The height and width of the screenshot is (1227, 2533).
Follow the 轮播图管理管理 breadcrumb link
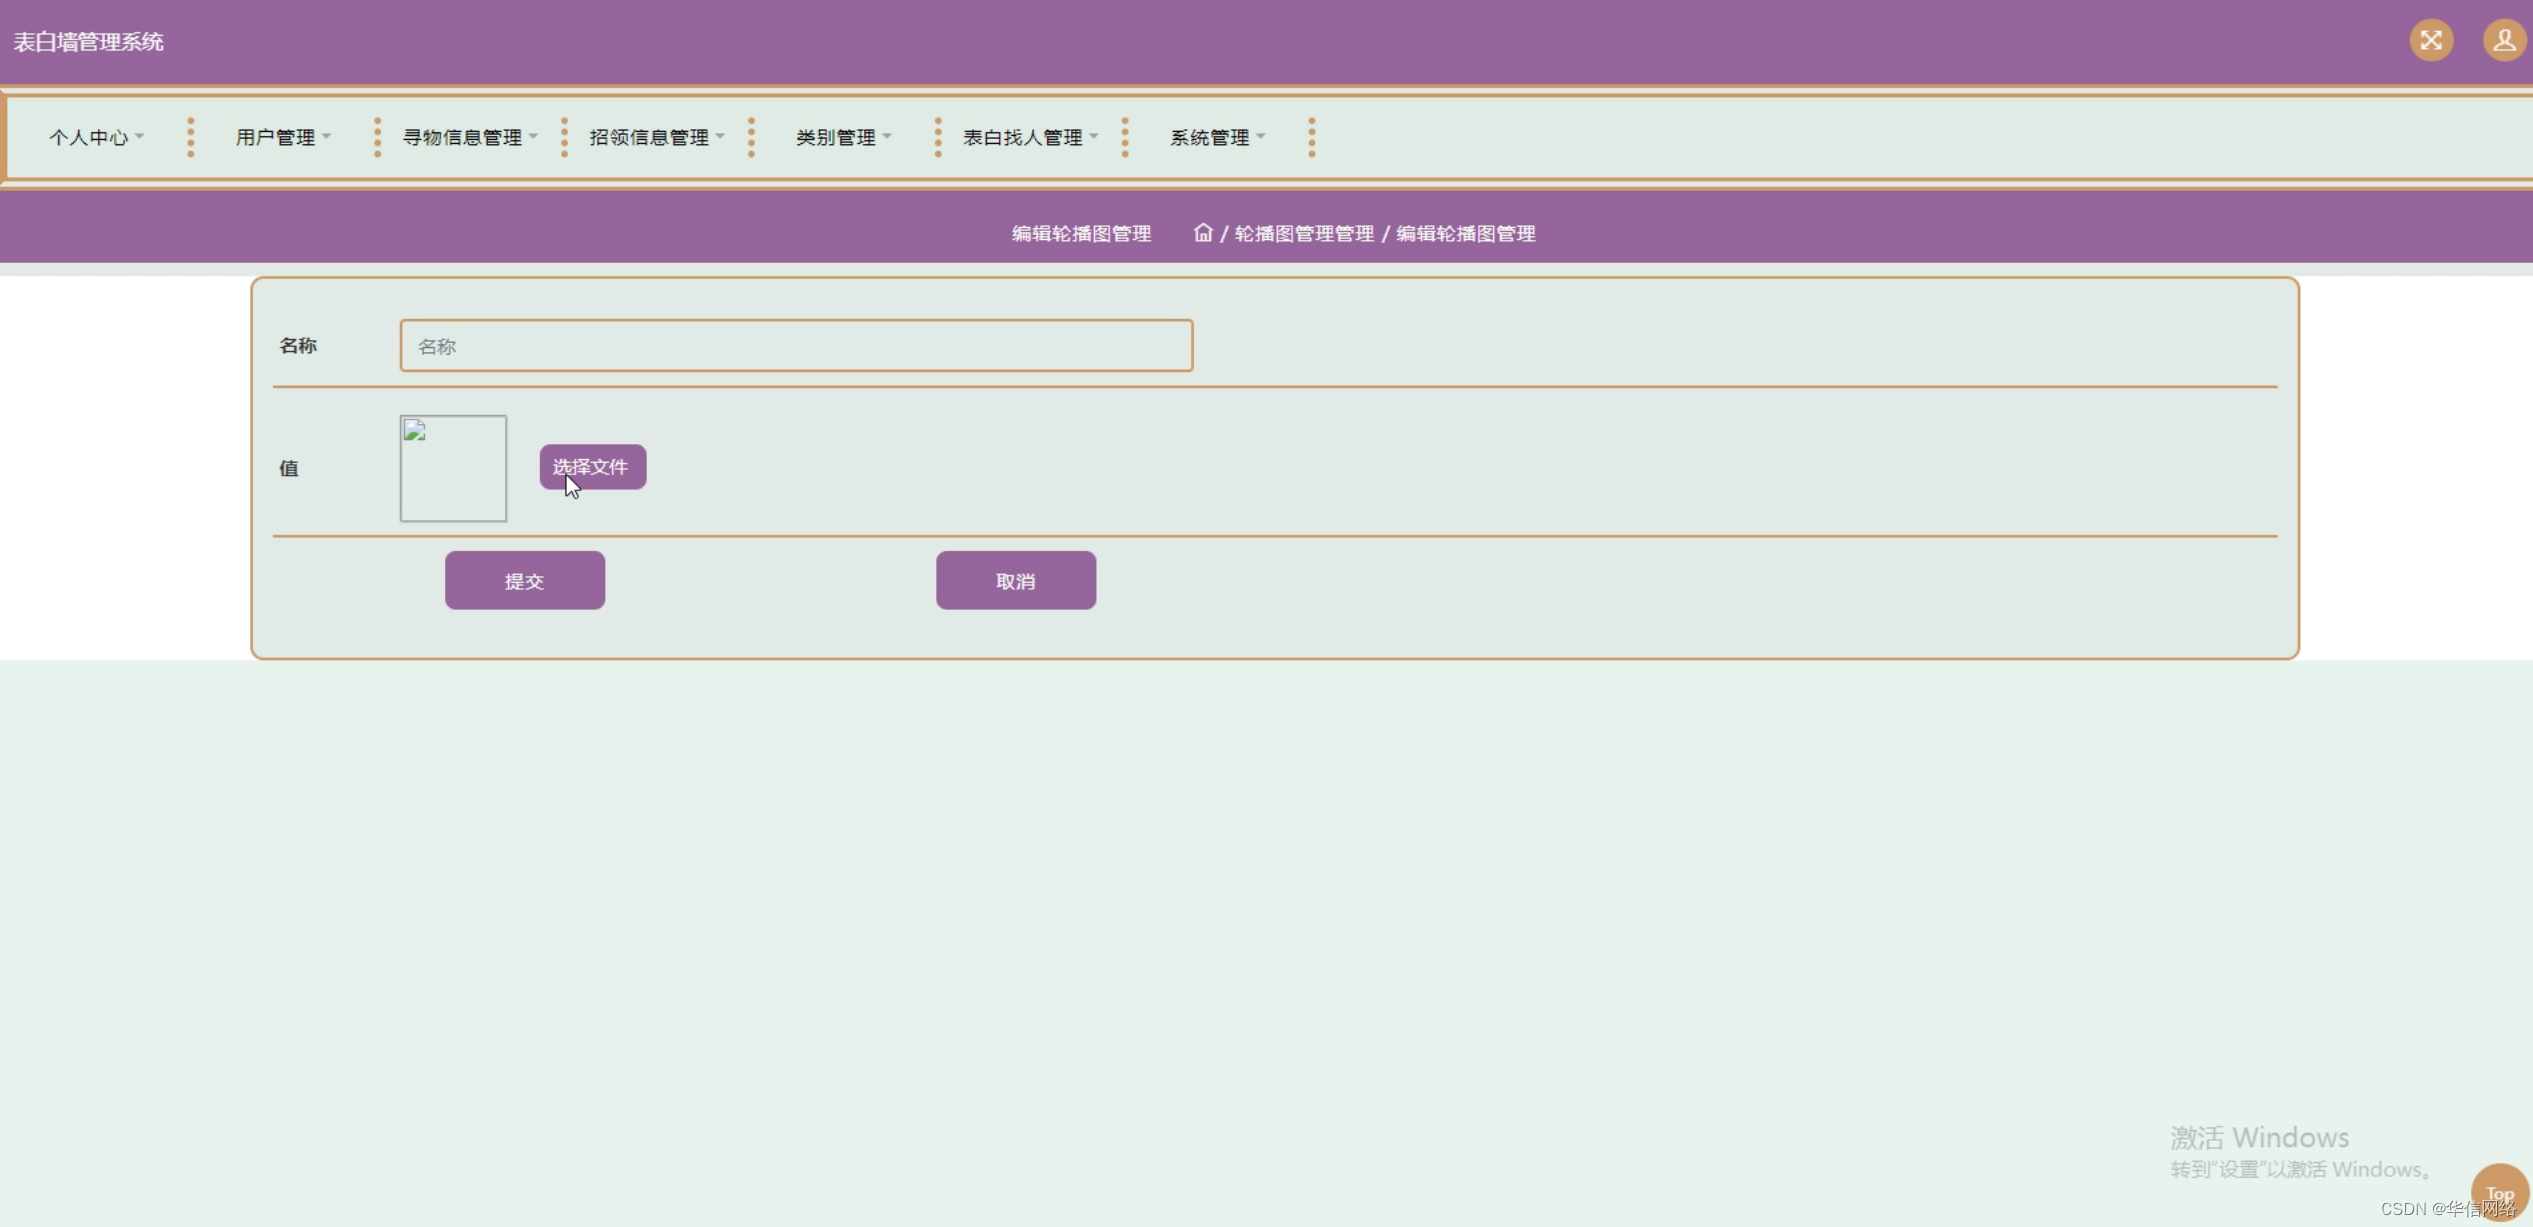(1304, 233)
